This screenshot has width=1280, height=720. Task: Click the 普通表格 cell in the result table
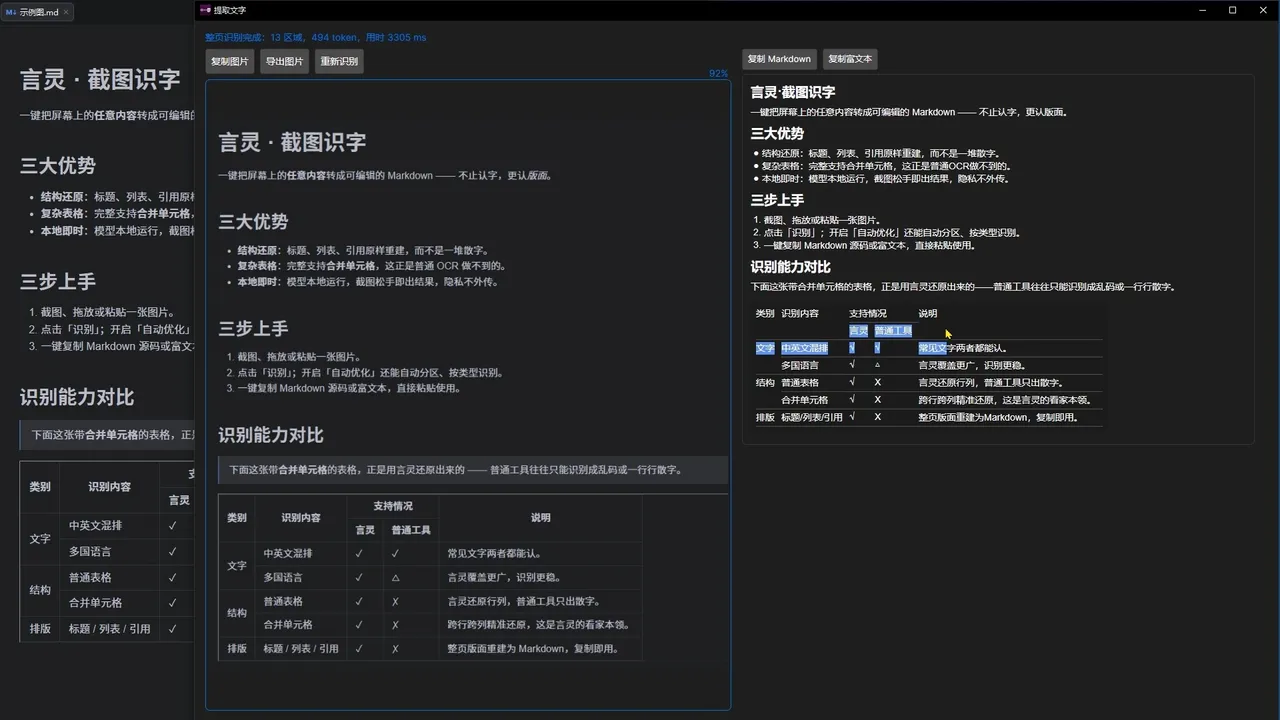pos(800,382)
